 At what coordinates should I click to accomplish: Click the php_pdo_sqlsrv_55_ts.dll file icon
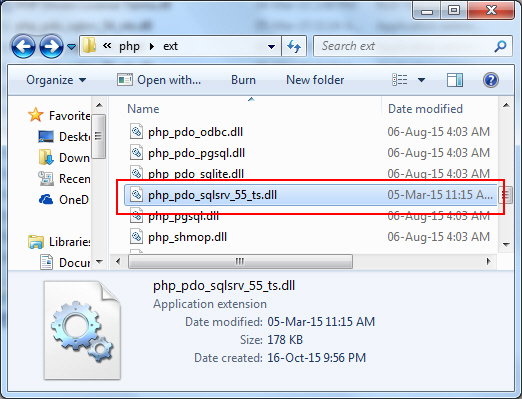coord(136,194)
